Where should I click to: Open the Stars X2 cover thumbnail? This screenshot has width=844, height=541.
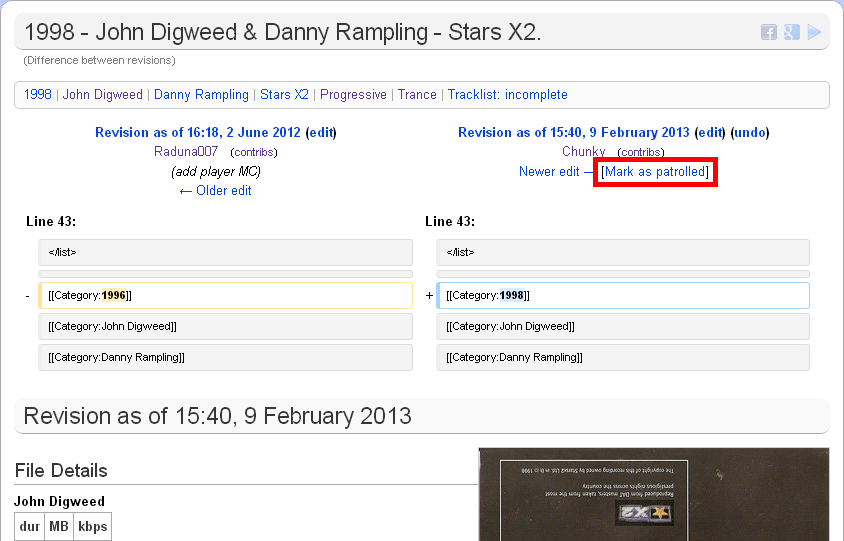click(x=653, y=494)
